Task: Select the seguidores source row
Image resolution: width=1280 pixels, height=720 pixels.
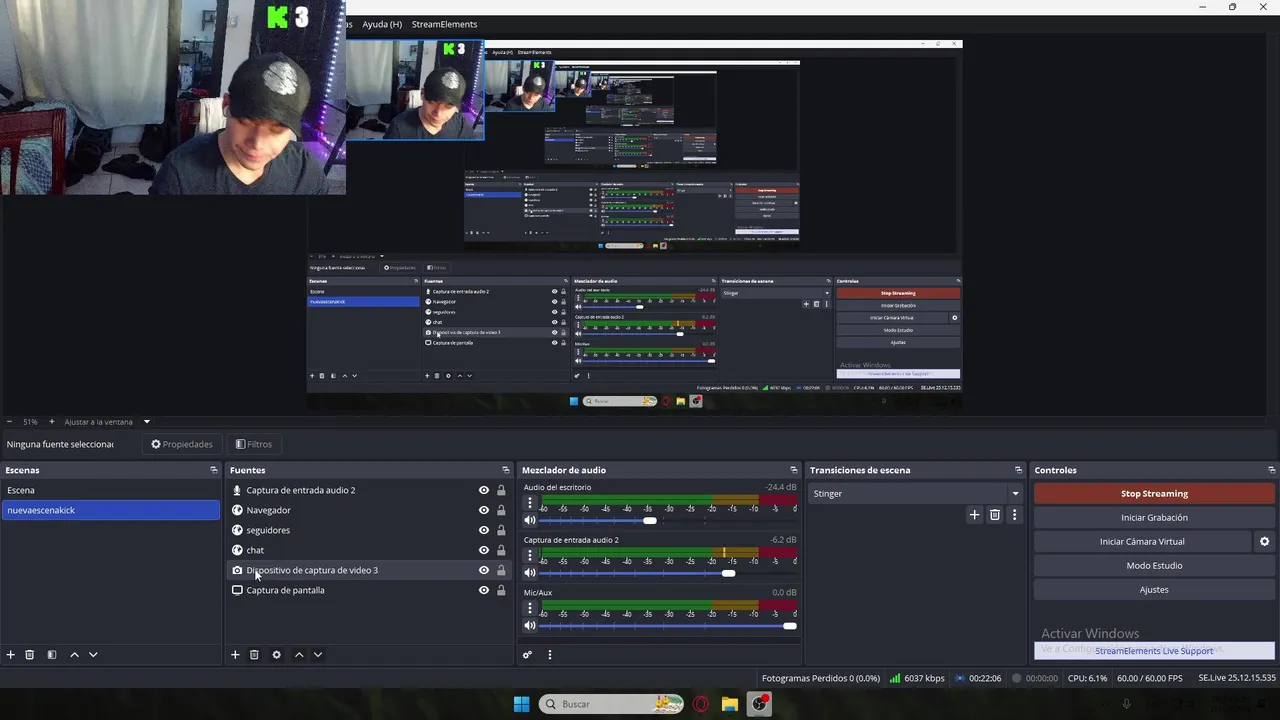Action: coord(368,530)
